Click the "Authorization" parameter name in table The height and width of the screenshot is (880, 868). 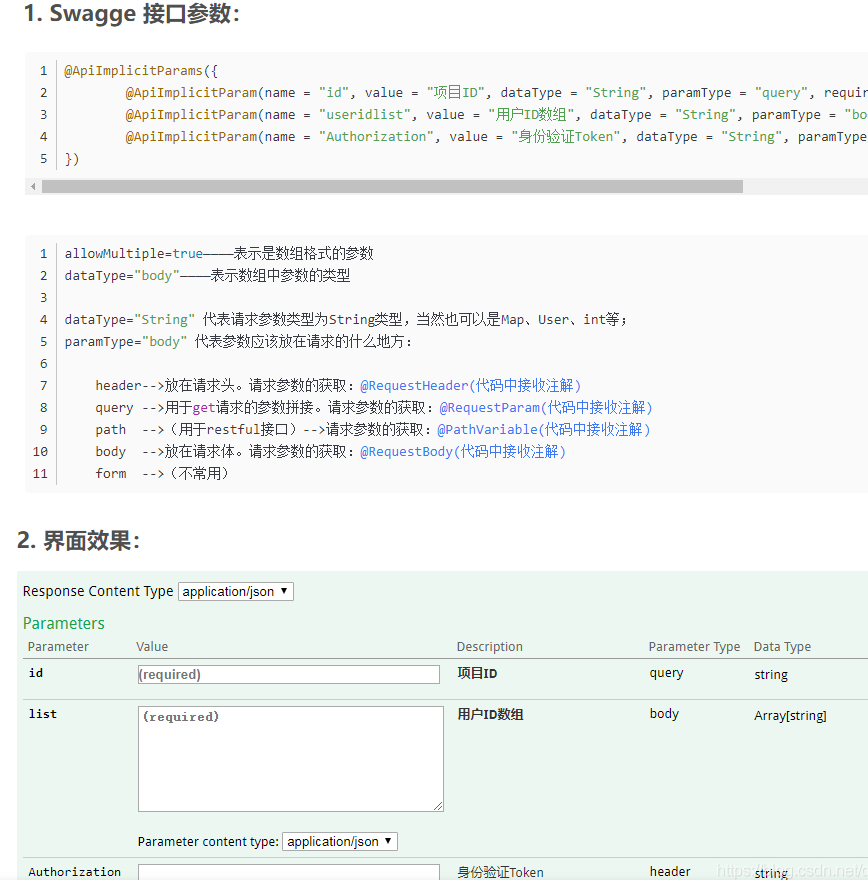point(75,872)
